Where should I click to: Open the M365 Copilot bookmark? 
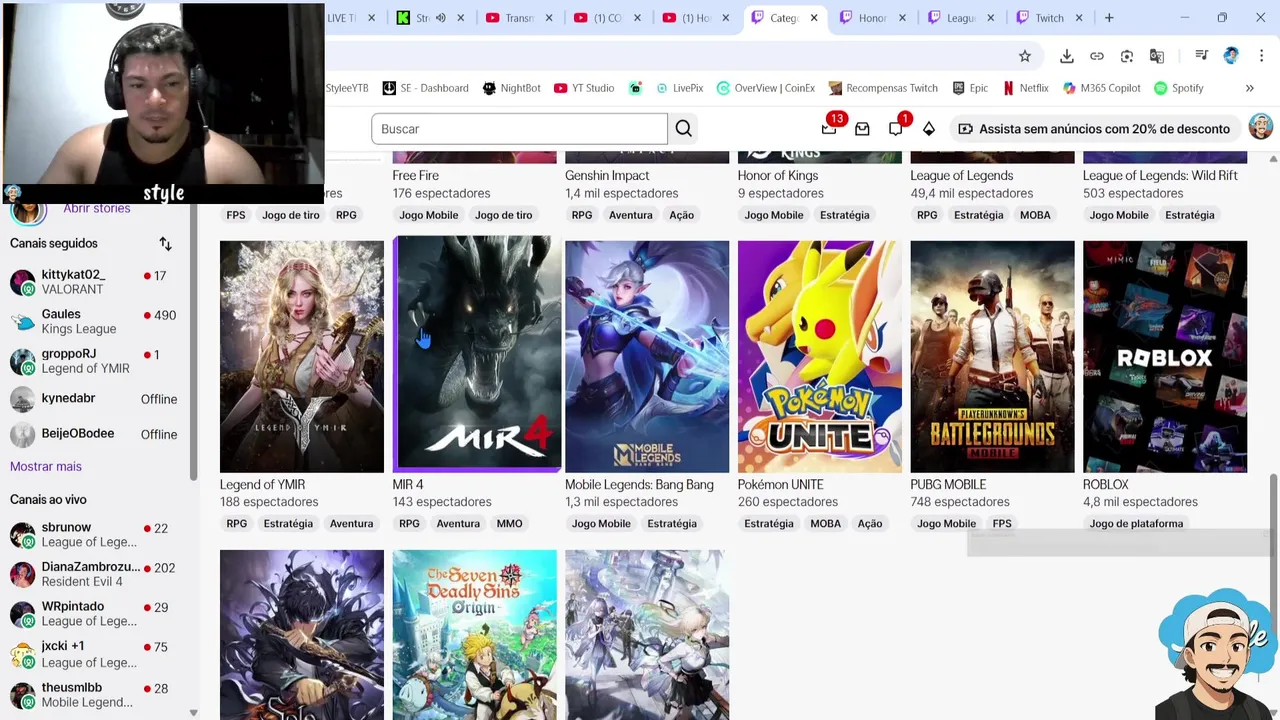[1101, 88]
